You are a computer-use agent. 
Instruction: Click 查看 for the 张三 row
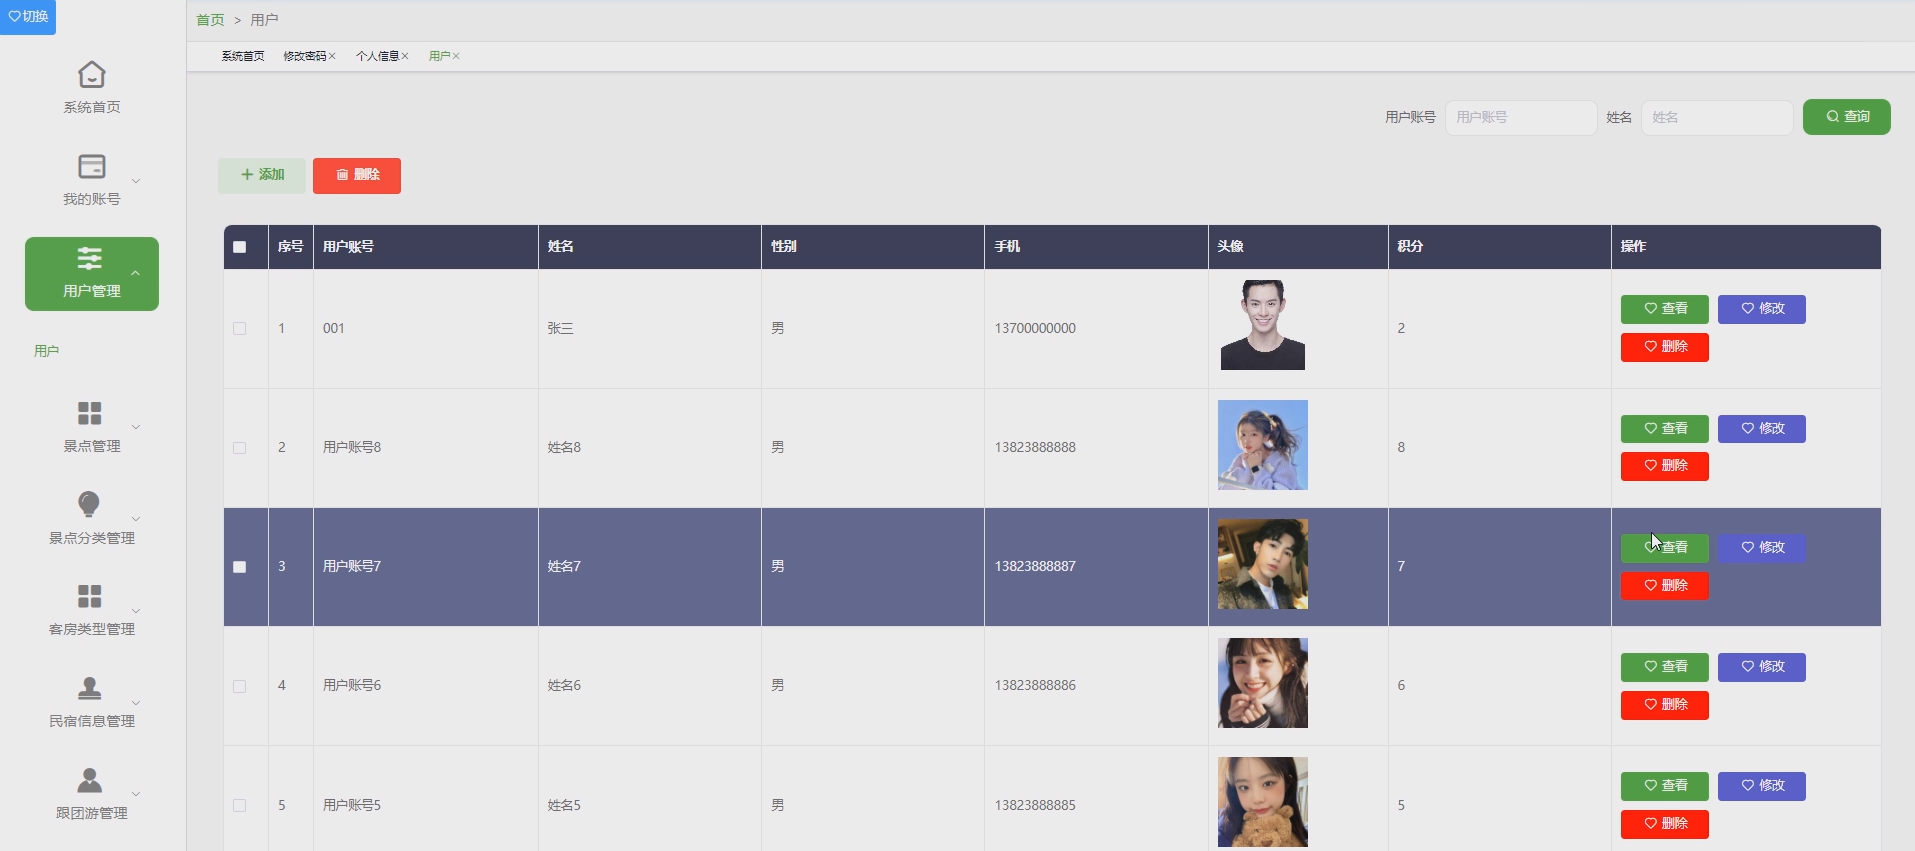click(1664, 309)
